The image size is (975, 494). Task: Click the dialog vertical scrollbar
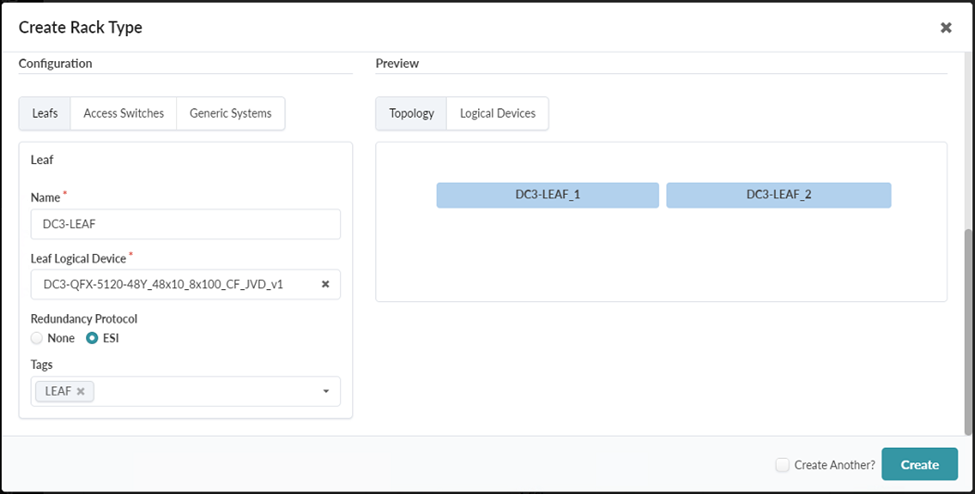[x=967, y=330]
